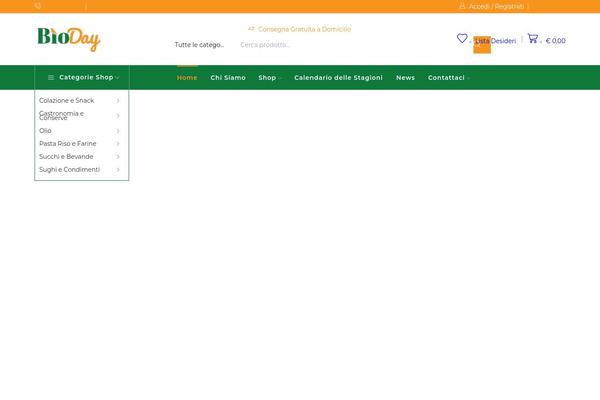600x400 pixels.
Task: Expand Pasta Riso e Farine arrow
Action: pos(118,144)
